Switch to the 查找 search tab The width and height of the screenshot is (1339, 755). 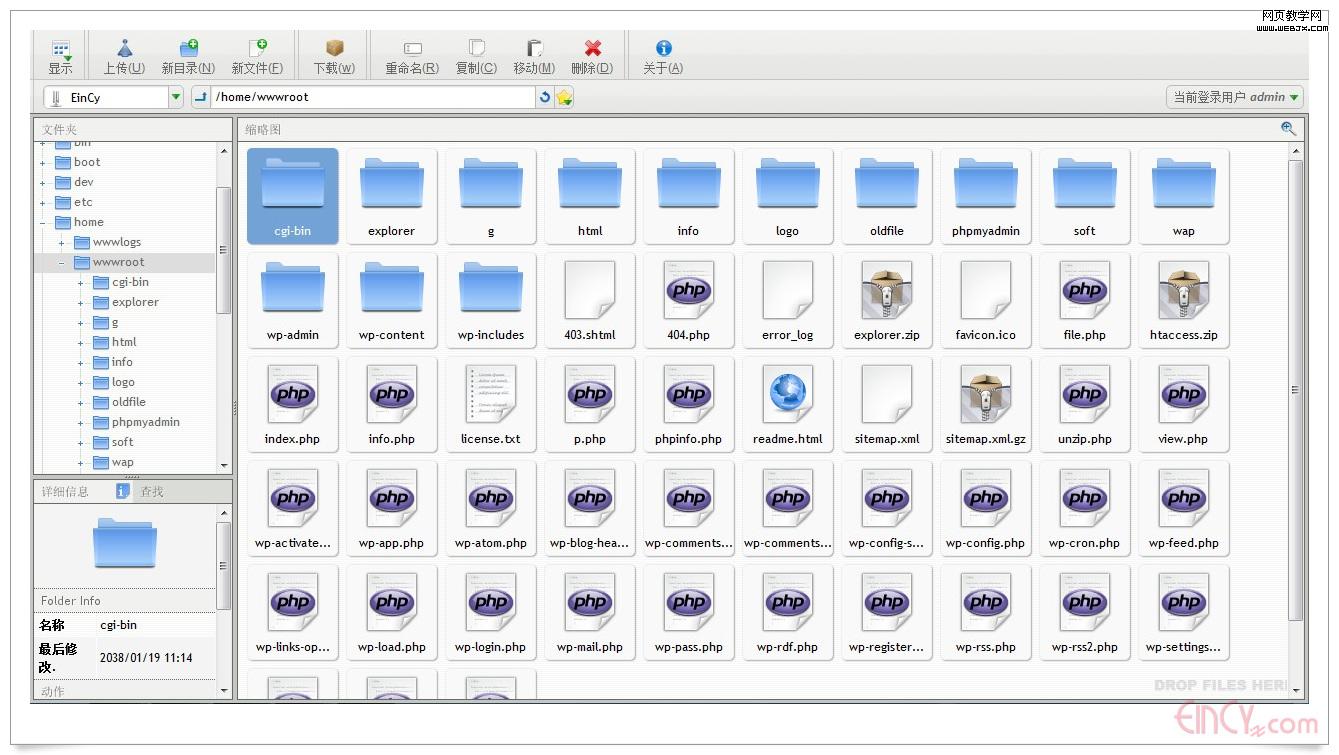[x=152, y=491]
